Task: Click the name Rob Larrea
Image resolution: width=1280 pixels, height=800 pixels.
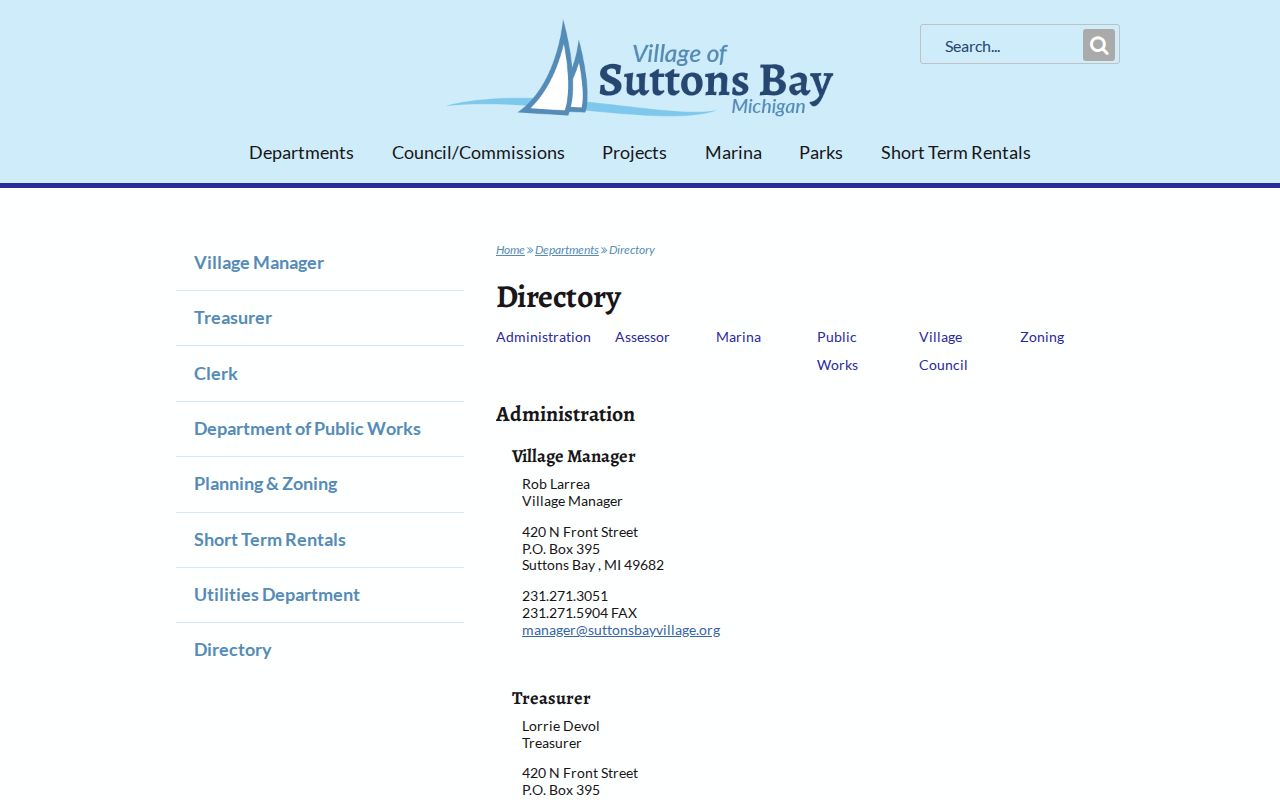Action: pyautogui.click(x=556, y=484)
